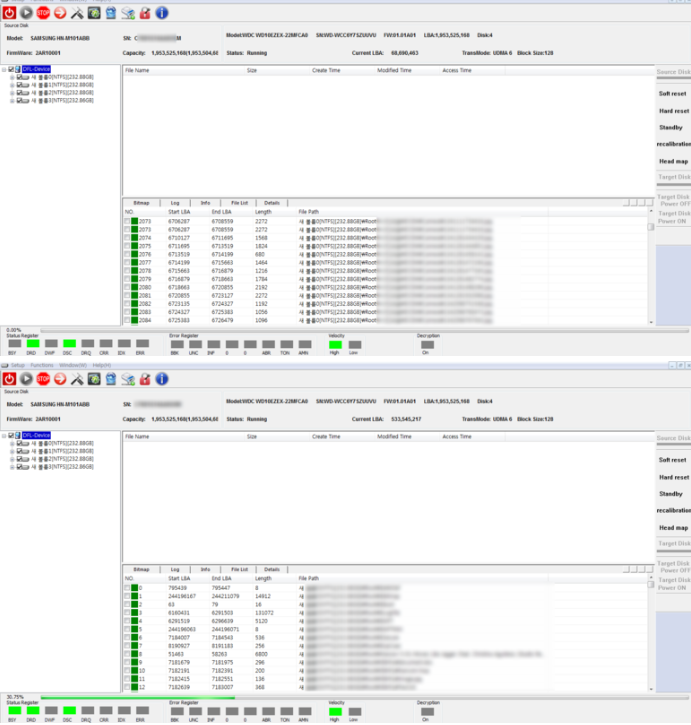Expand volume 0 NTFS node in top window
Image resolution: width=691 pixels, height=725 pixels.
pyautogui.click(x=12, y=77)
